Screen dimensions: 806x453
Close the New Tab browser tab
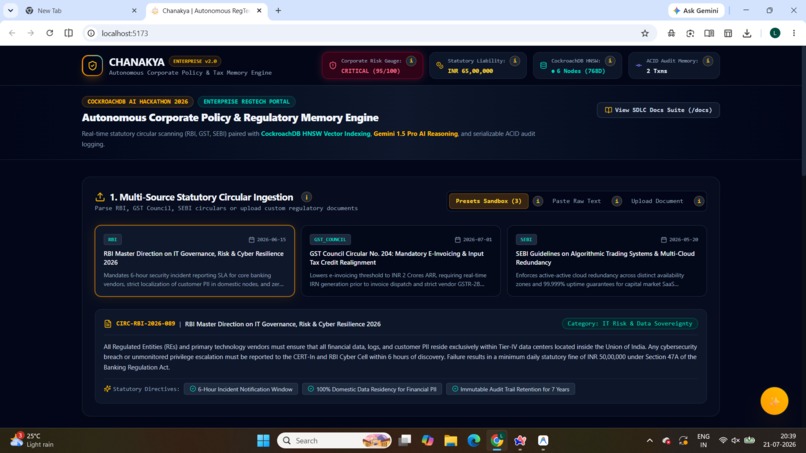point(134,10)
